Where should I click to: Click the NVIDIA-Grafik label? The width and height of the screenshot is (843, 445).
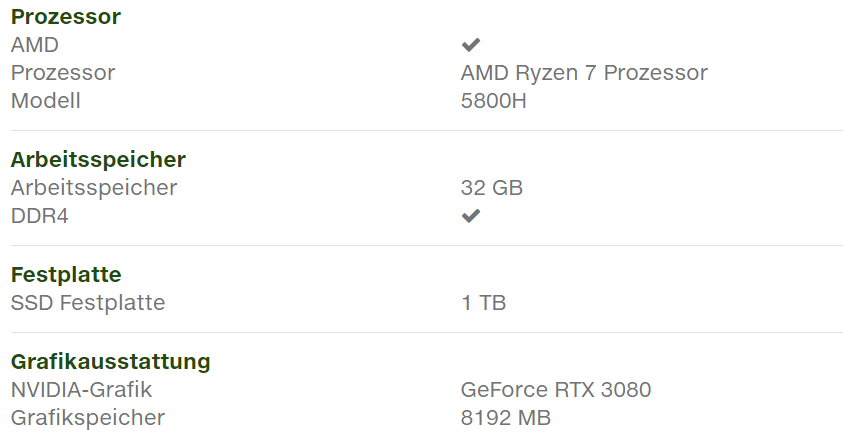click(x=82, y=390)
